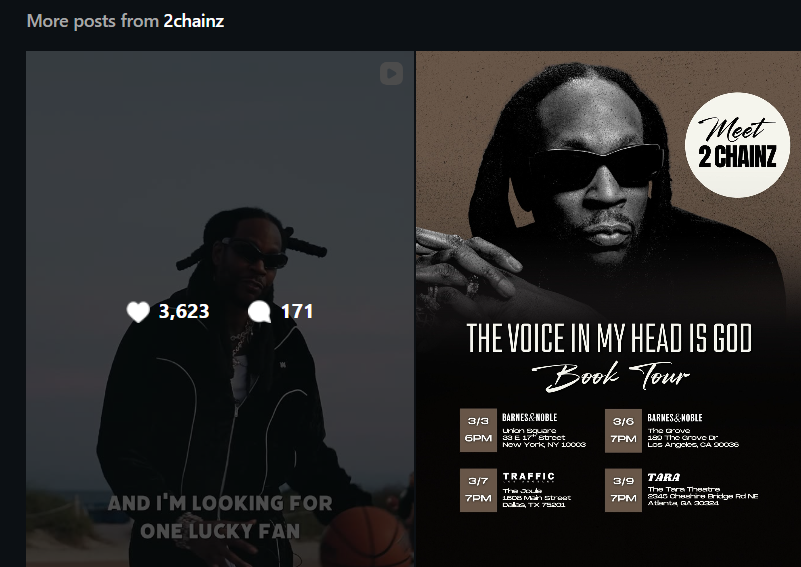Image resolution: width=801 pixels, height=567 pixels.
Task: Click the comment bubble icon
Action: pos(260,312)
